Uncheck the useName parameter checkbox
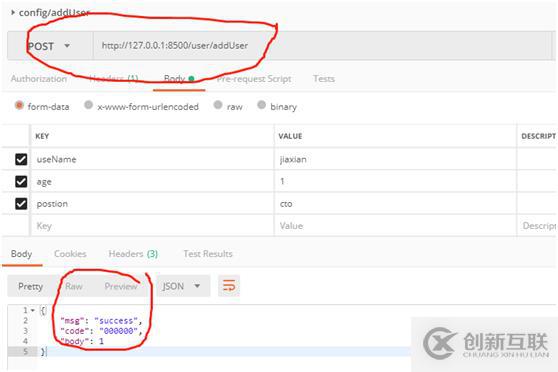The image size is (558, 372). pyautogui.click(x=21, y=159)
